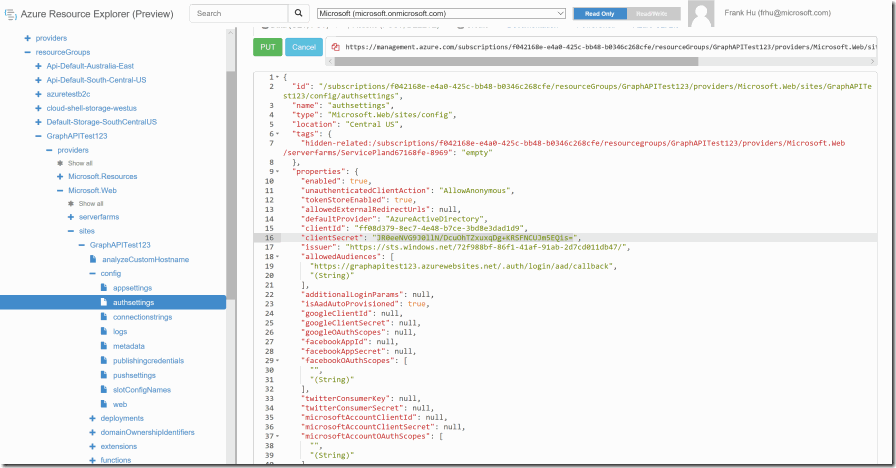Click Show all under providers

click(x=80, y=163)
